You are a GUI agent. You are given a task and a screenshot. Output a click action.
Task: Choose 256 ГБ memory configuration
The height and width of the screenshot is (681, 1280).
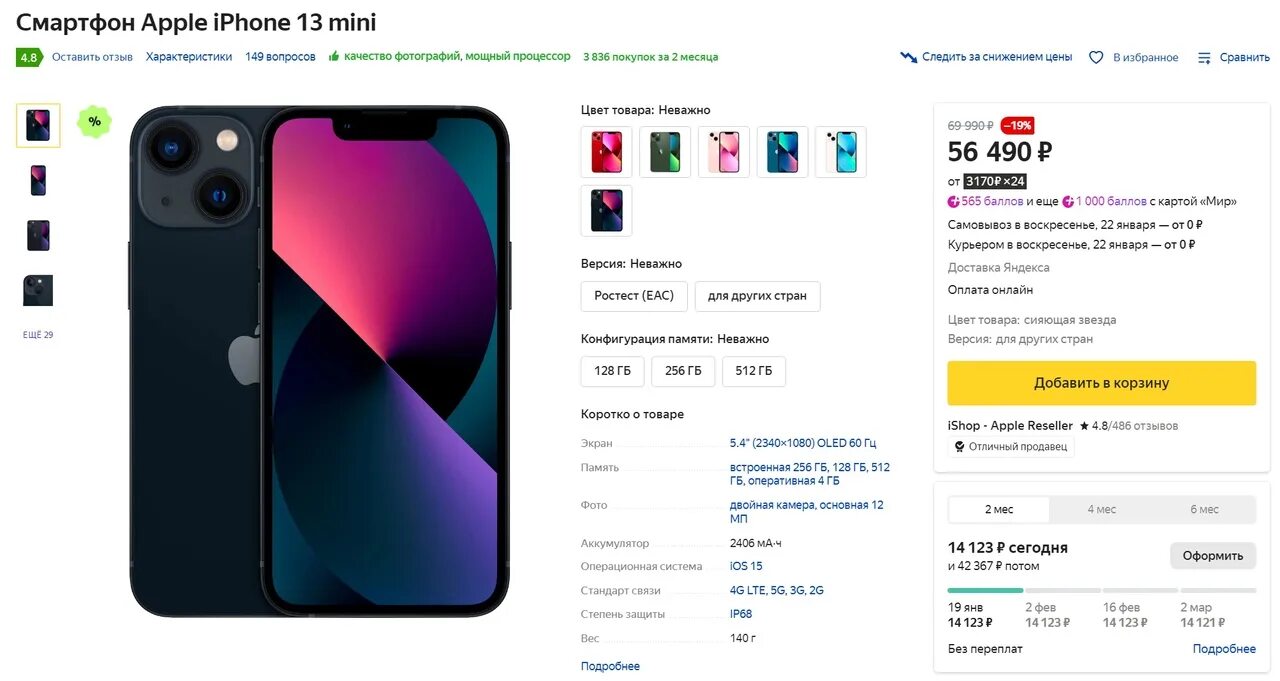pyautogui.click(x=683, y=371)
